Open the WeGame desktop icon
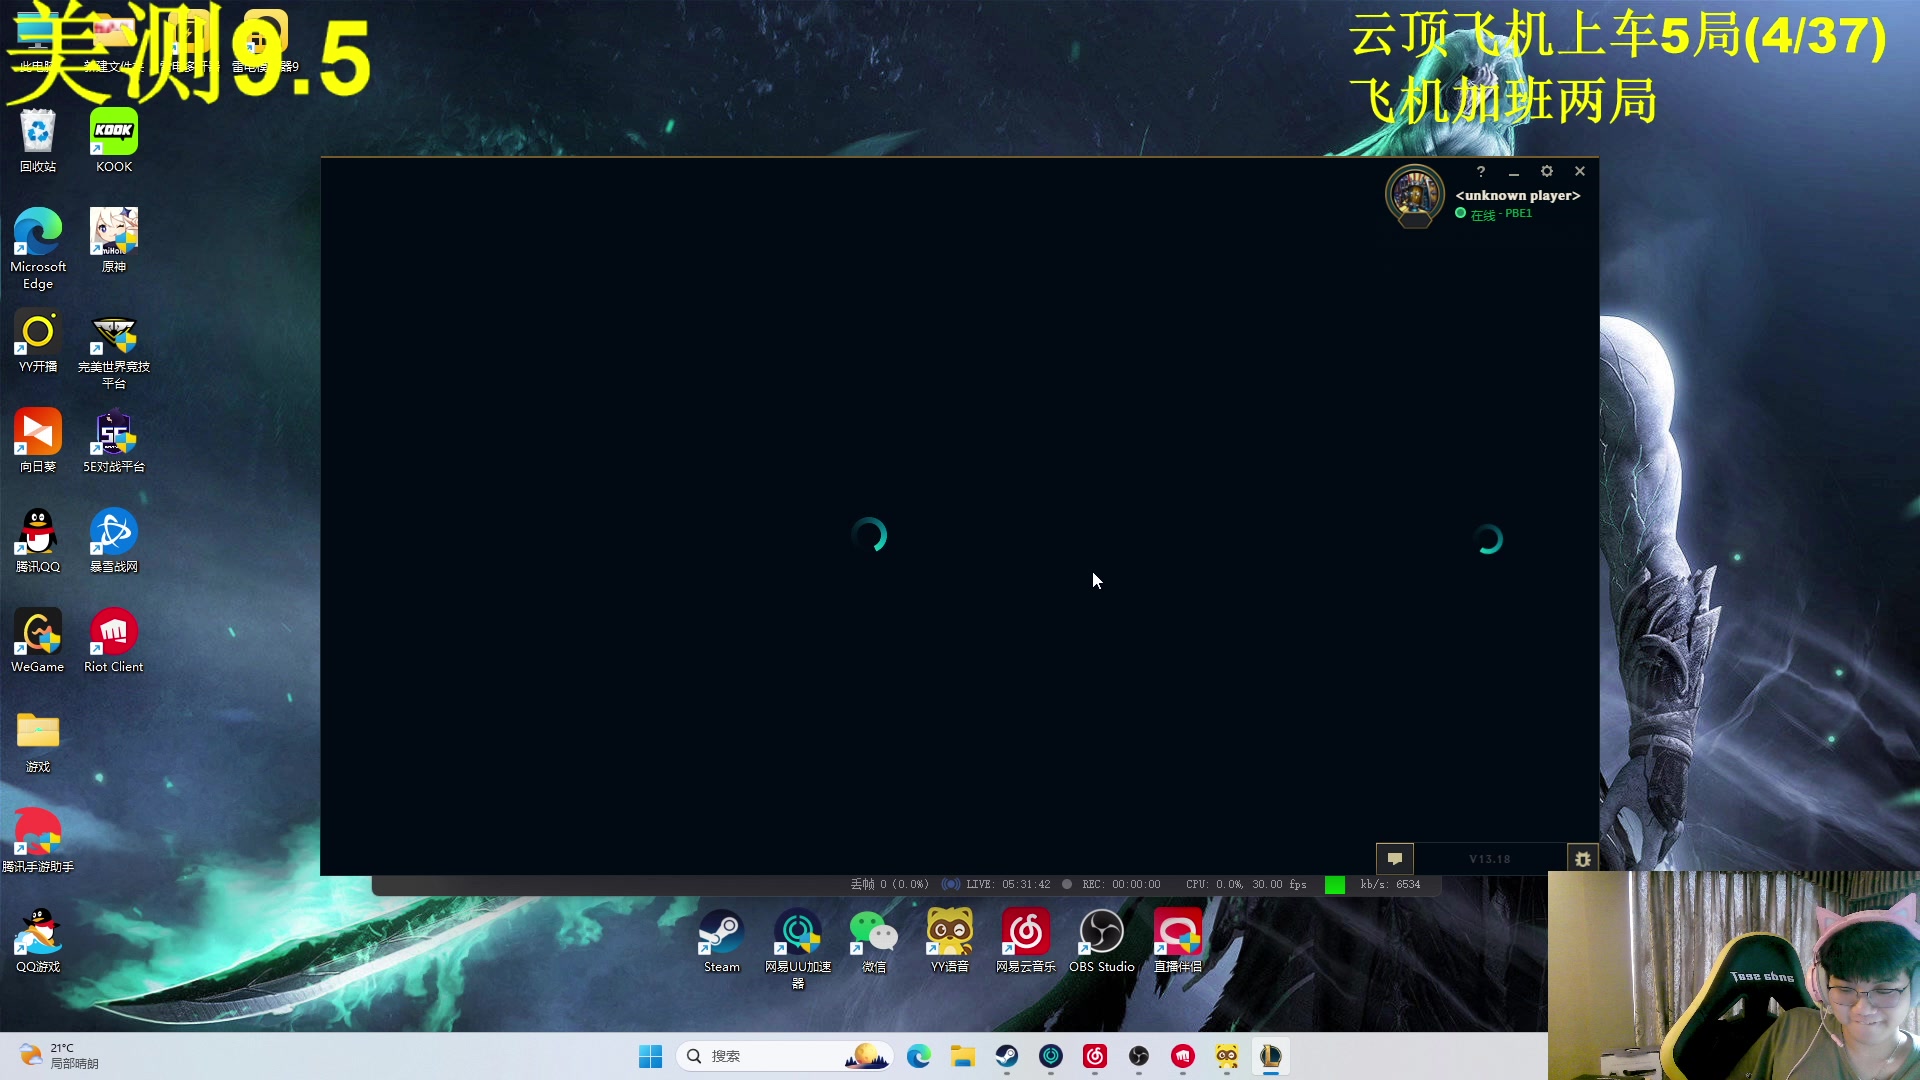This screenshot has width=1920, height=1080. pos(38,640)
